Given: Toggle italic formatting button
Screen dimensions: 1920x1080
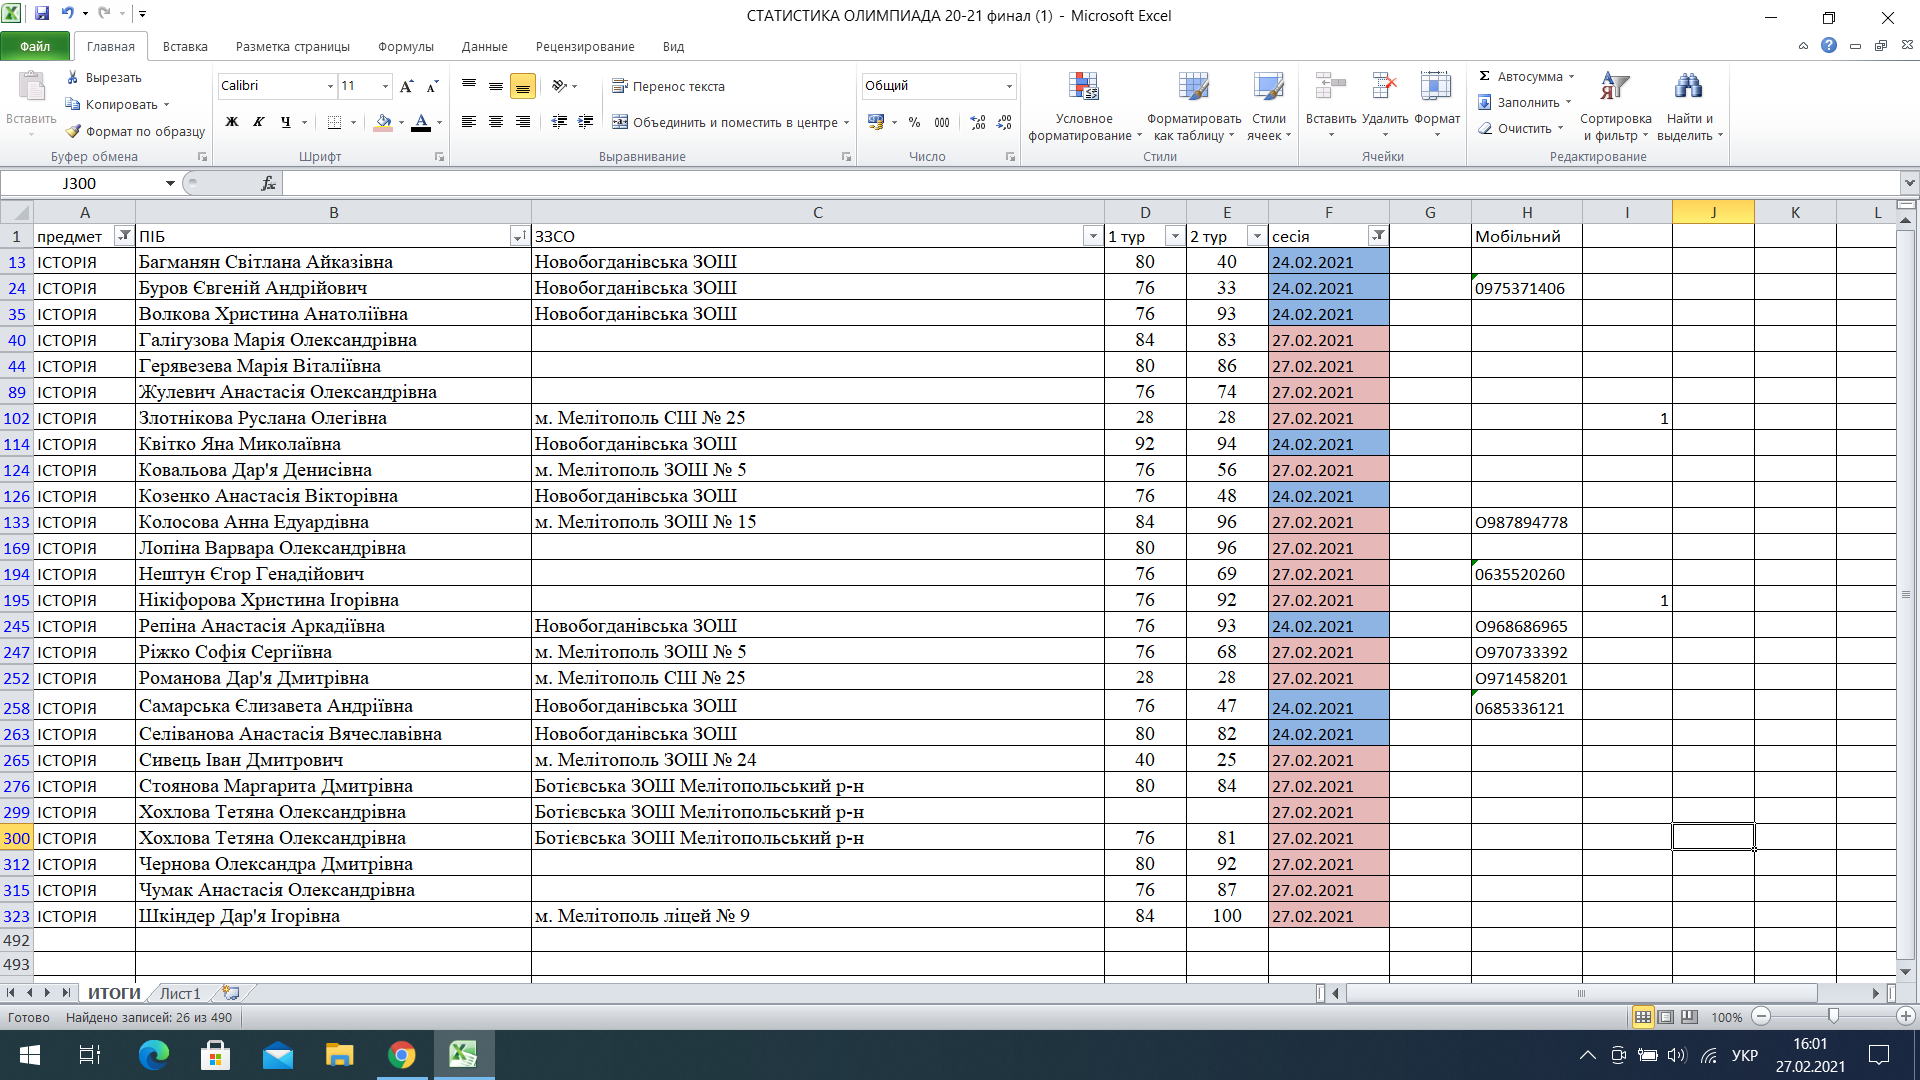Looking at the screenshot, I should (259, 122).
